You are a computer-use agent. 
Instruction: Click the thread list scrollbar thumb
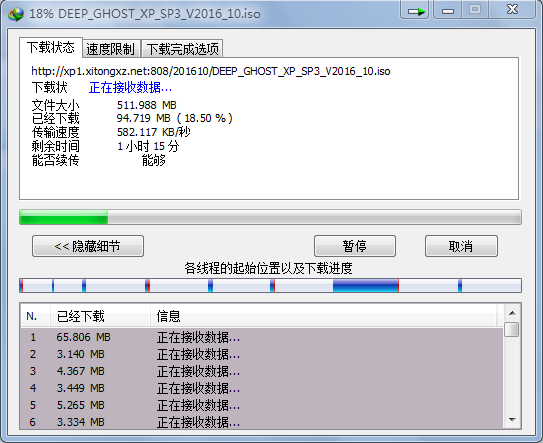pyautogui.click(x=512, y=329)
